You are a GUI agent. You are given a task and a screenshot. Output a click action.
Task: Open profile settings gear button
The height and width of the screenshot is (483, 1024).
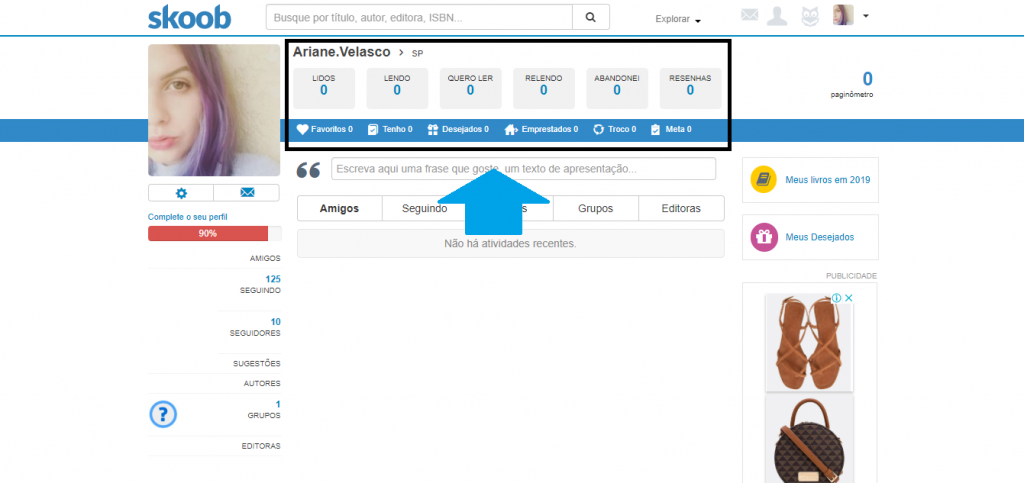click(181, 193)
